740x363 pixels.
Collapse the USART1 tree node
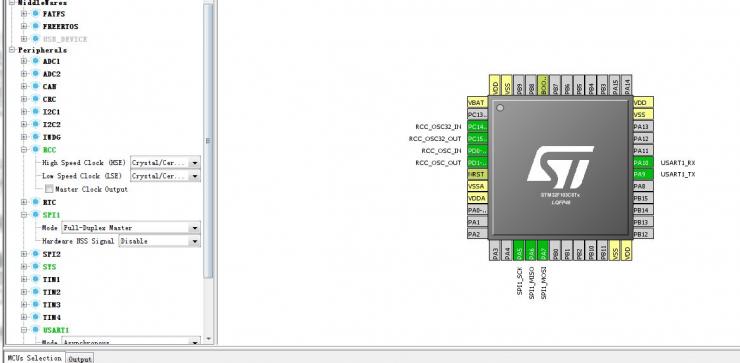coord(24,330)
